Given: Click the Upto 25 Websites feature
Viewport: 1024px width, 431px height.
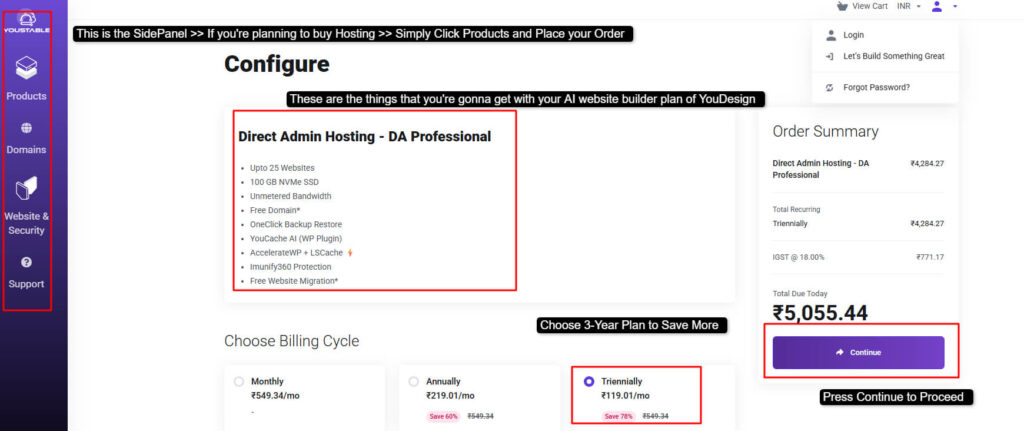Looking at the screenshot, I should [282, 168].
